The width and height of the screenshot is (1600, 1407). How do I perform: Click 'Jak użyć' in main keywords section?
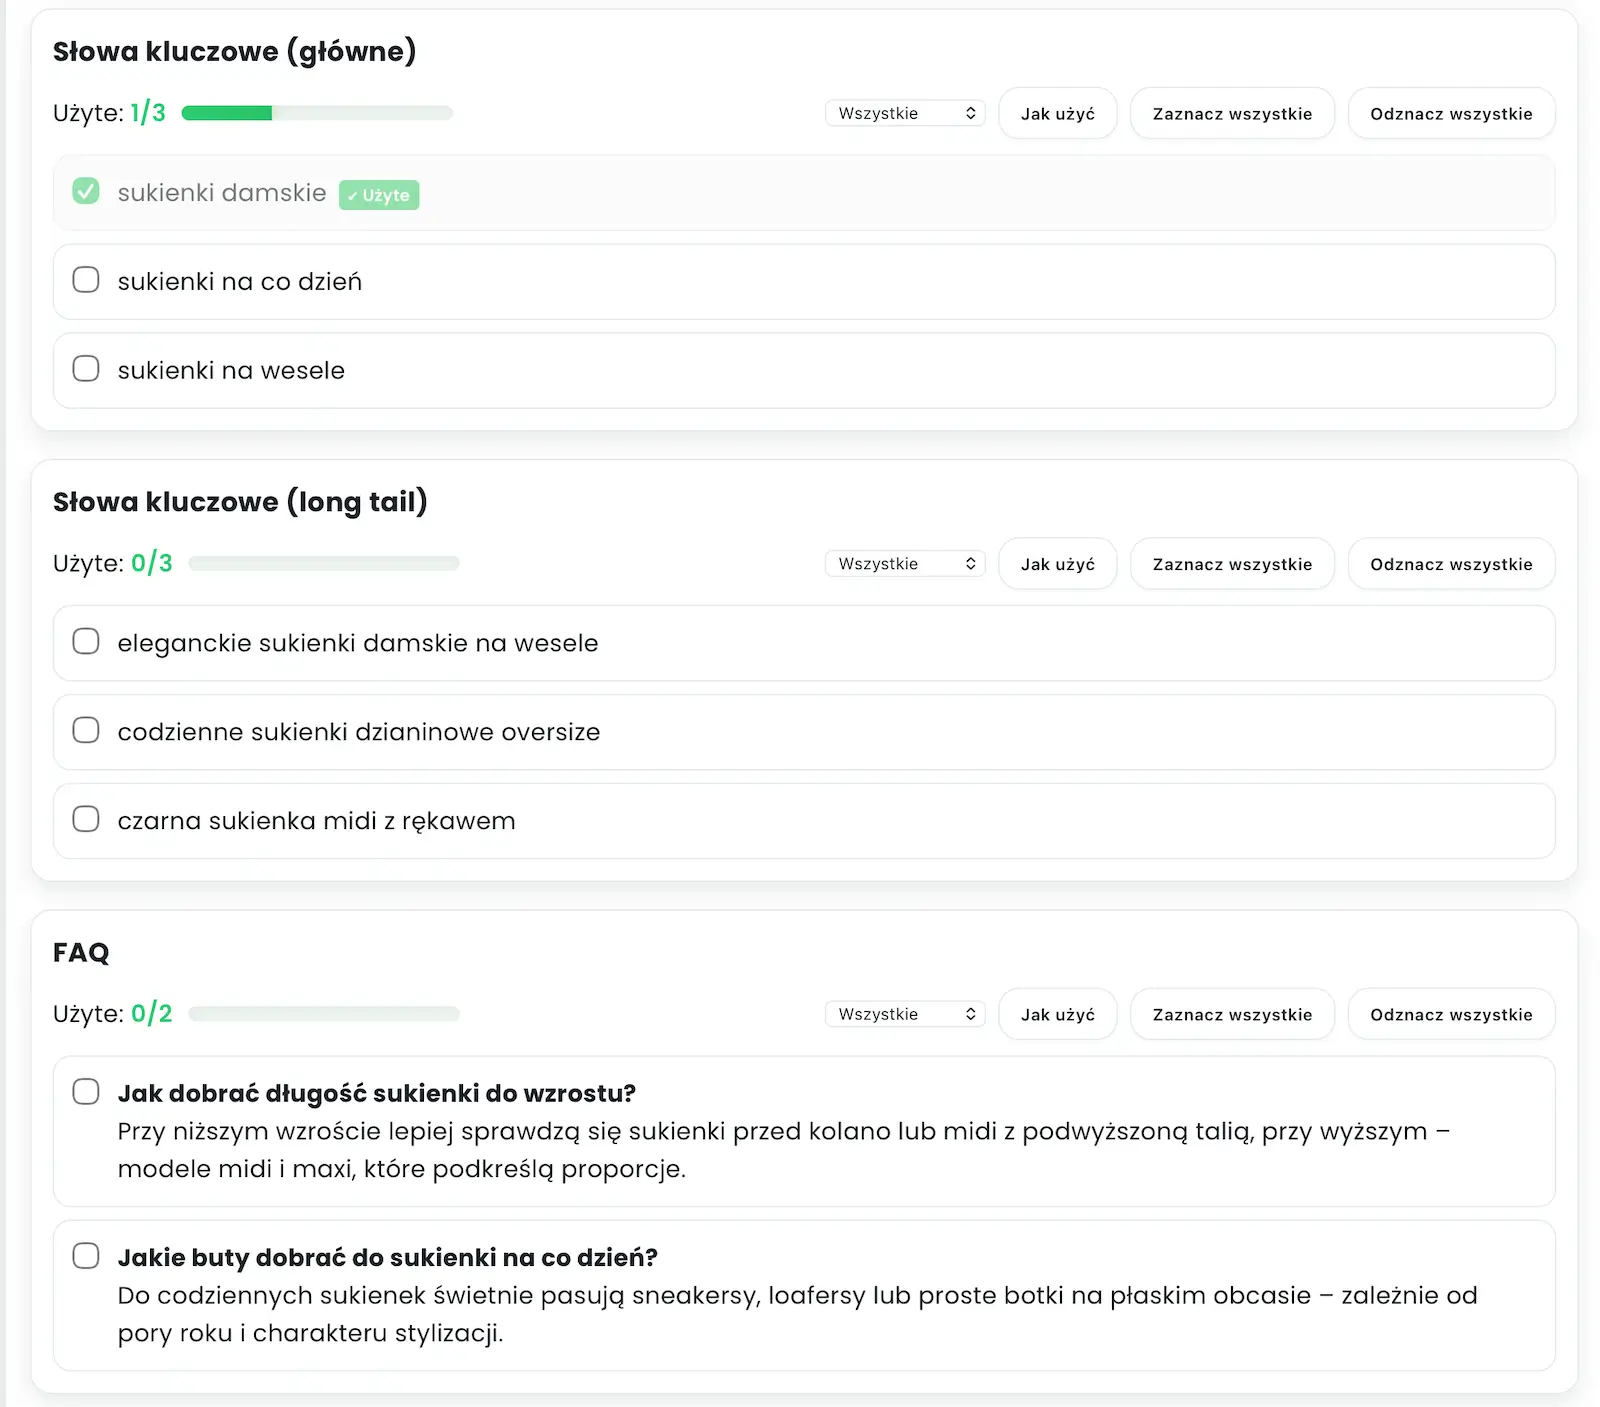1057,114
